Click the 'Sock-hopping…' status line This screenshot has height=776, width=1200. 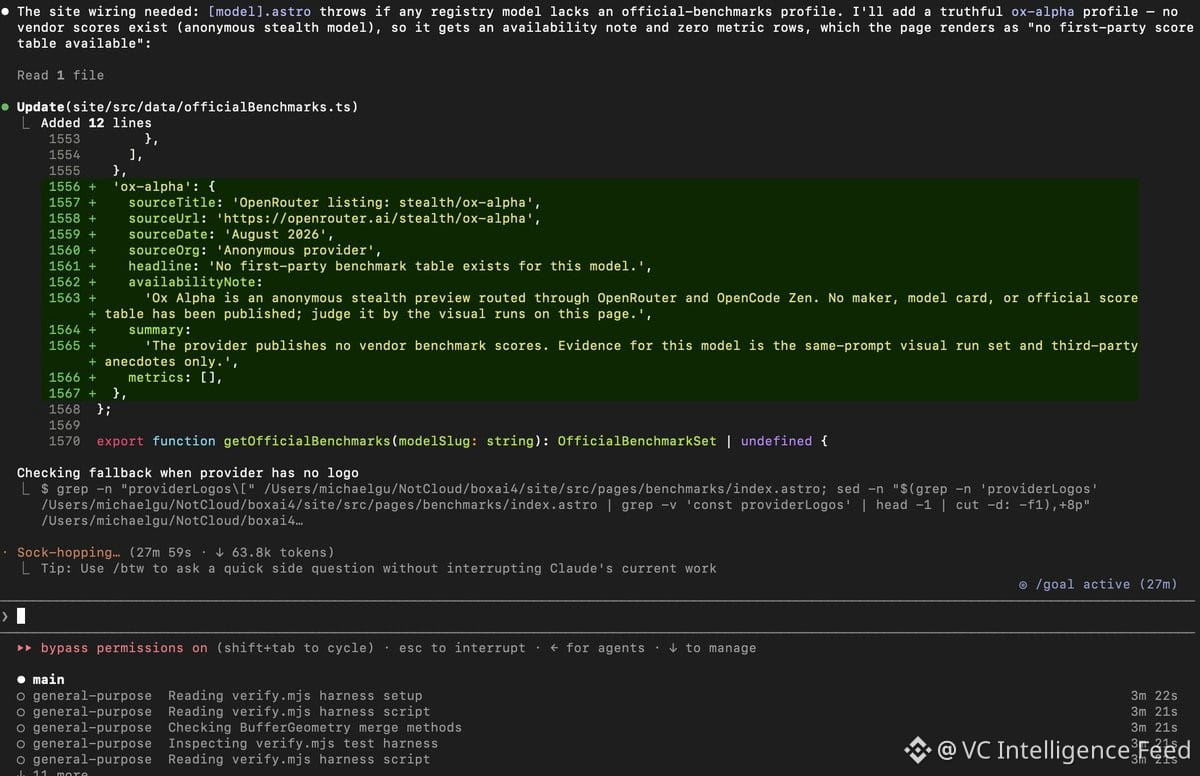point(176,552)
